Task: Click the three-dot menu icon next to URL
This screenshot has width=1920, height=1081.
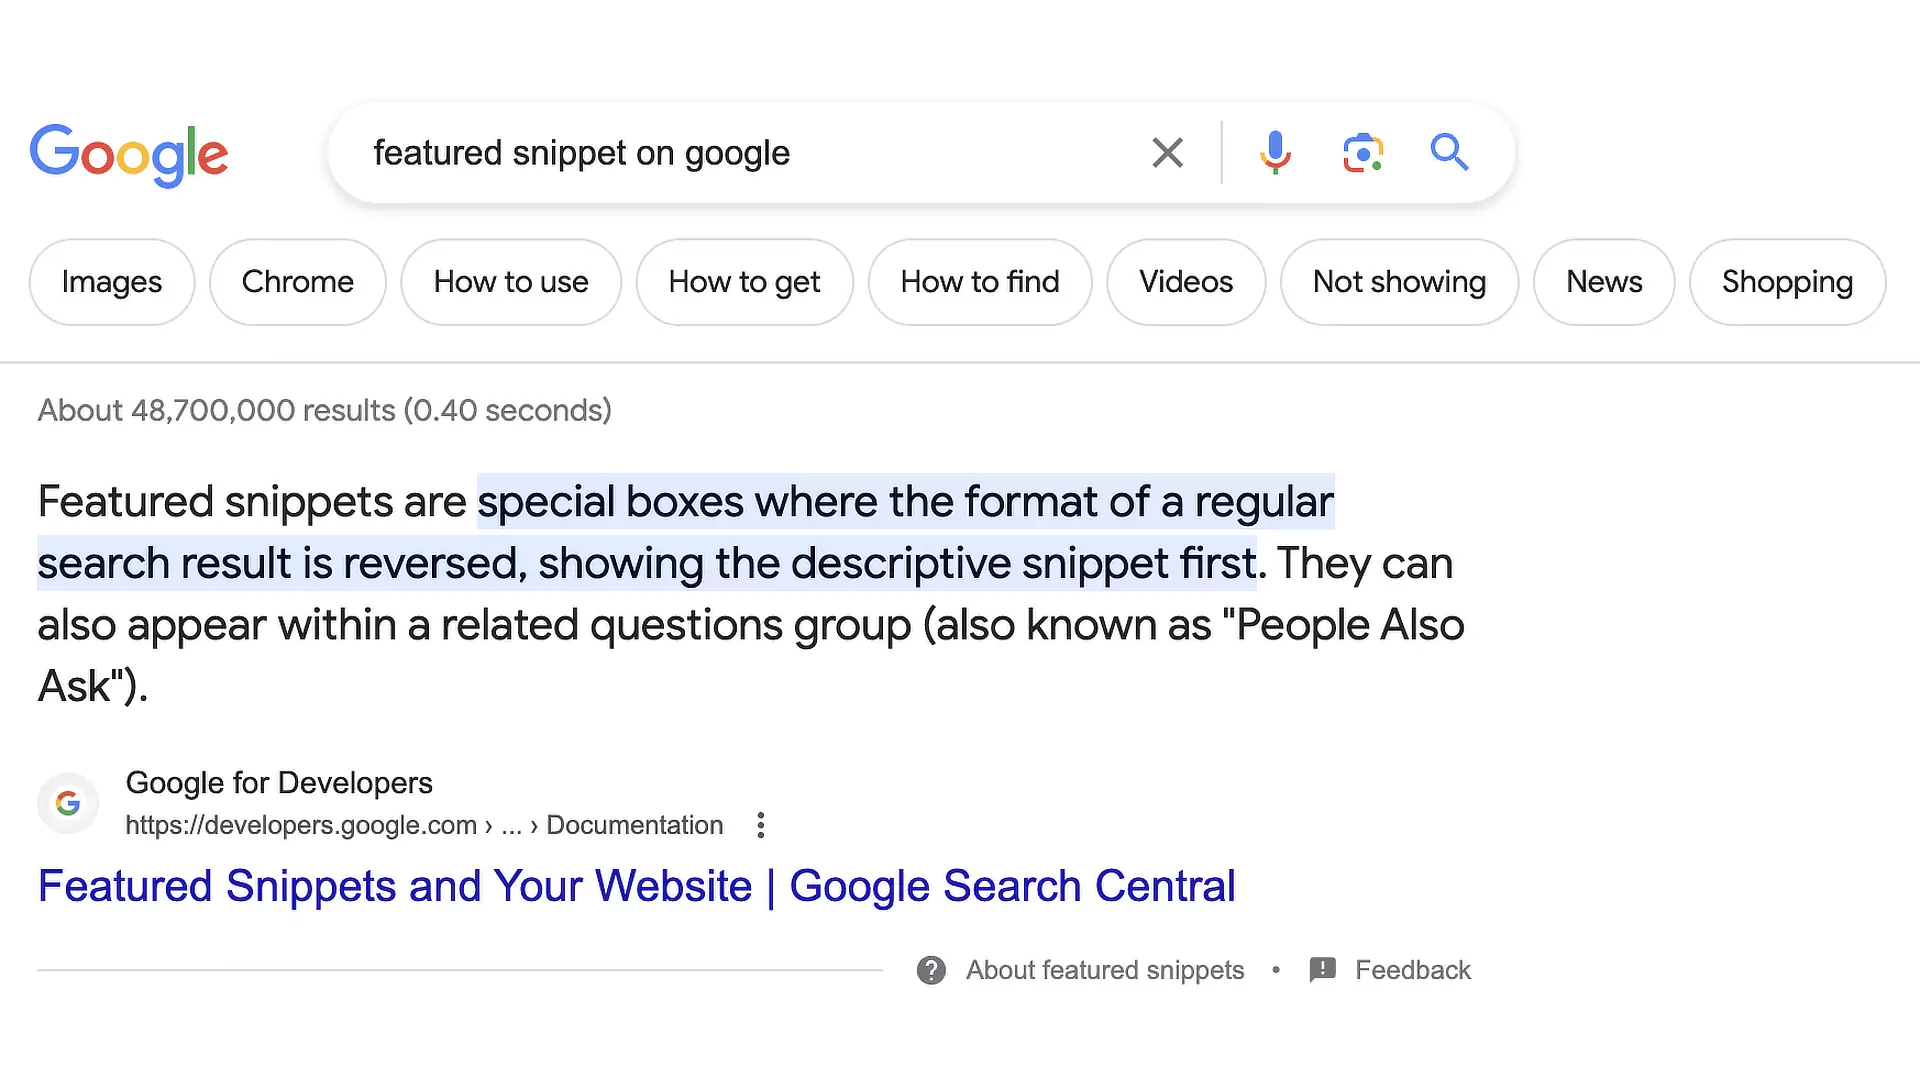Action: 760,825
